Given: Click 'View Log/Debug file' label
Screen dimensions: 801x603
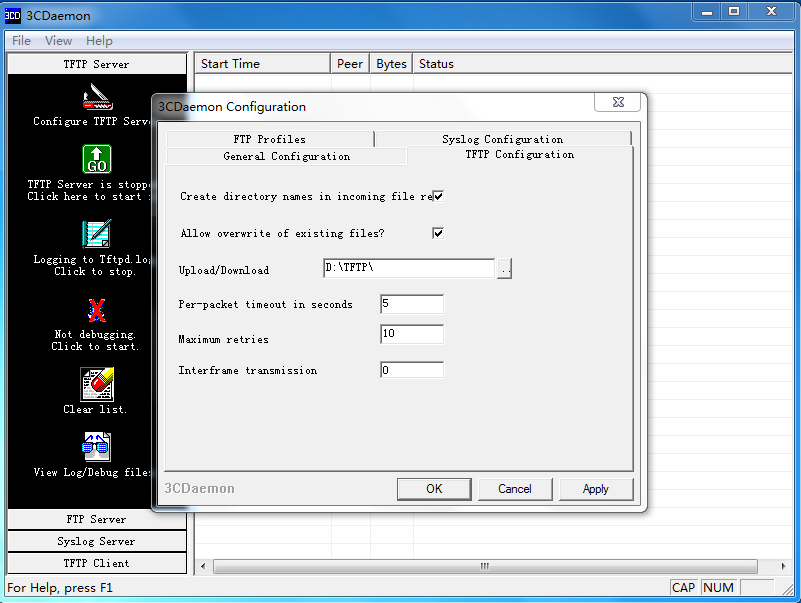Looking at the screenshot, I should [x=92, y=472].
